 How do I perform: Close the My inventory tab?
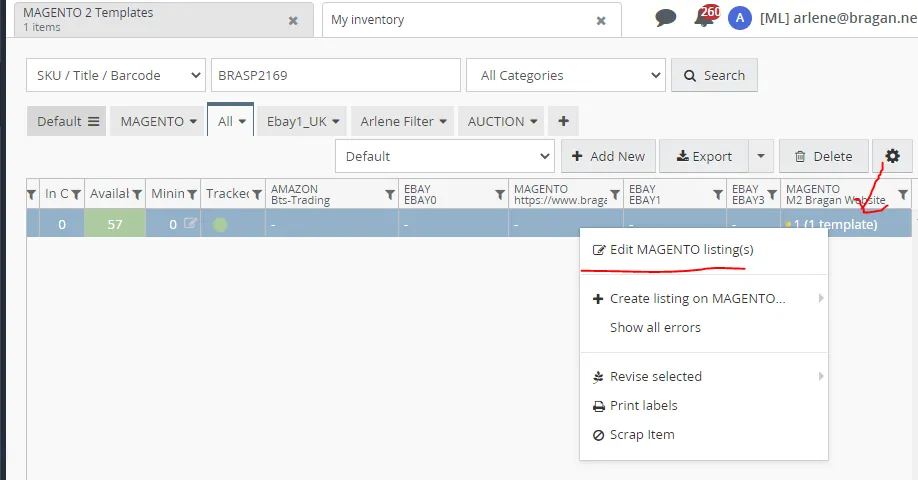601,20
